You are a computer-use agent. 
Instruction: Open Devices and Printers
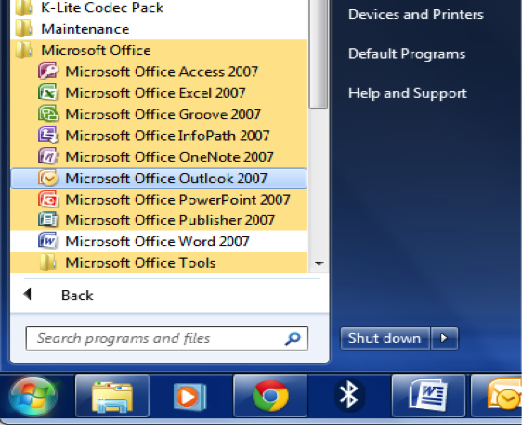pyautogui.click(x=416, y=14)
